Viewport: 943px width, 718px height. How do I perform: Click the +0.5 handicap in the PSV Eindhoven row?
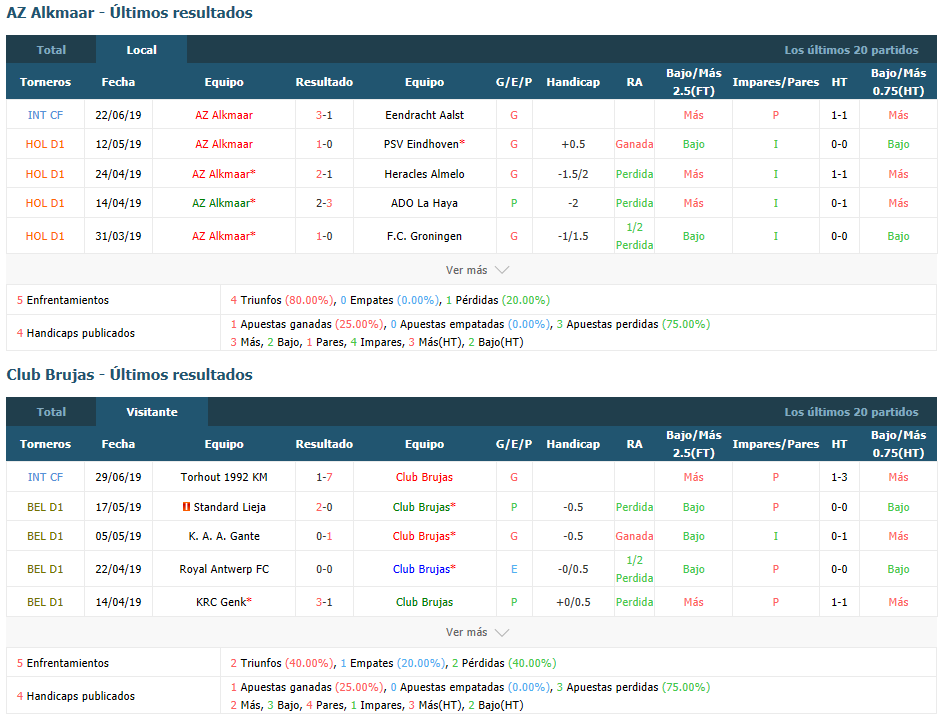pos(573,144)
